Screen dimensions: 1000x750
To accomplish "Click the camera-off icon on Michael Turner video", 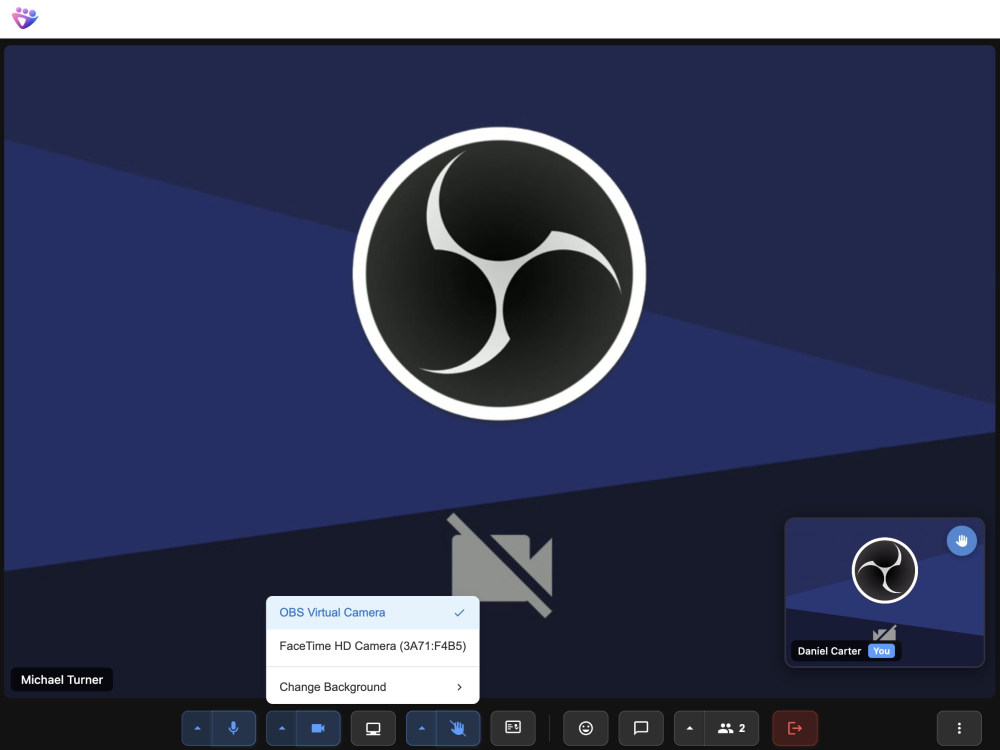I will pos(501,566).
